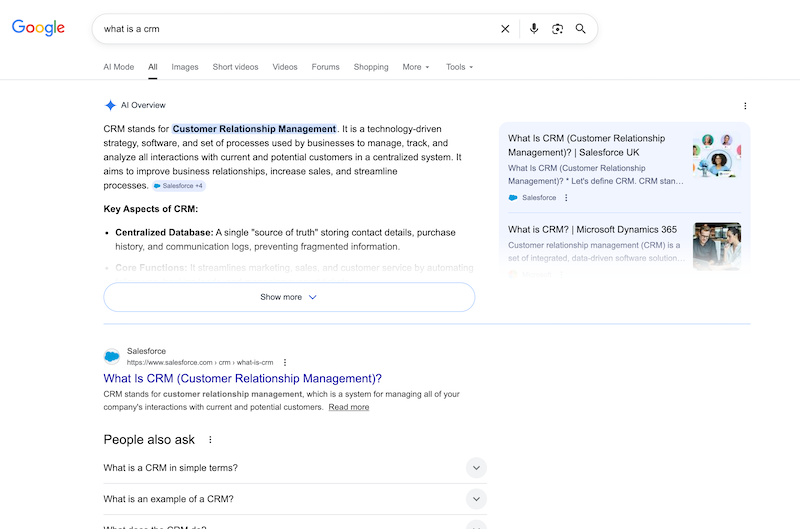The width and height of the screenshot is (800, 529).
Task: Click the Salesforce +4 source chip
Action: (179, 186)
